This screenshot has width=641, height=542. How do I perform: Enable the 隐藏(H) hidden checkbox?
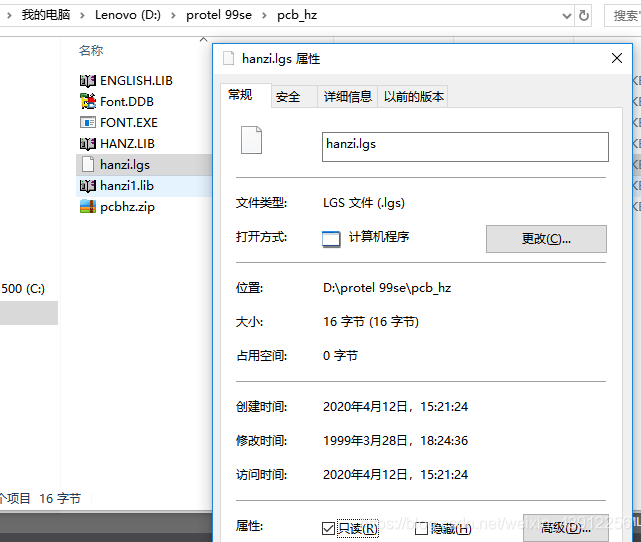[421, 529]
